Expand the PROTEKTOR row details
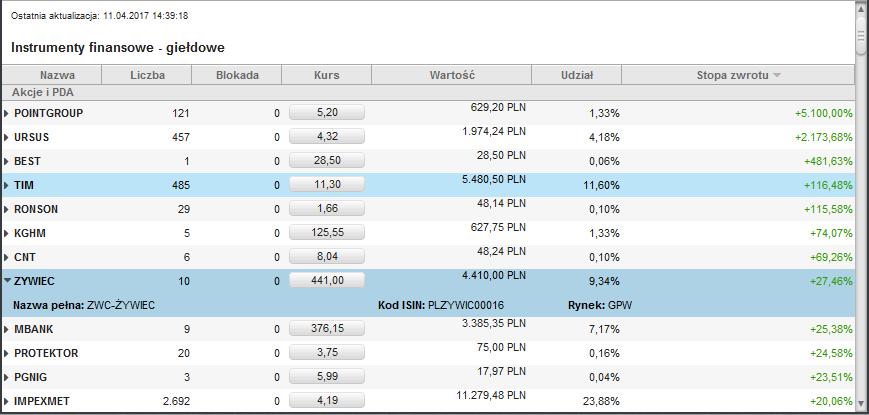The image size is (869, 415). [x=7, y=353]
